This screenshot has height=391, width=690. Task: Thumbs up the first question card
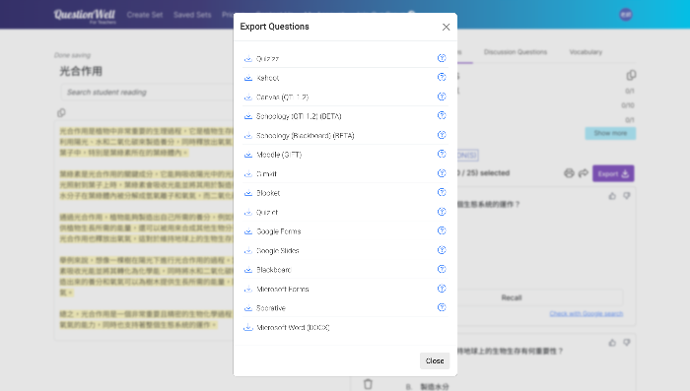612,196
